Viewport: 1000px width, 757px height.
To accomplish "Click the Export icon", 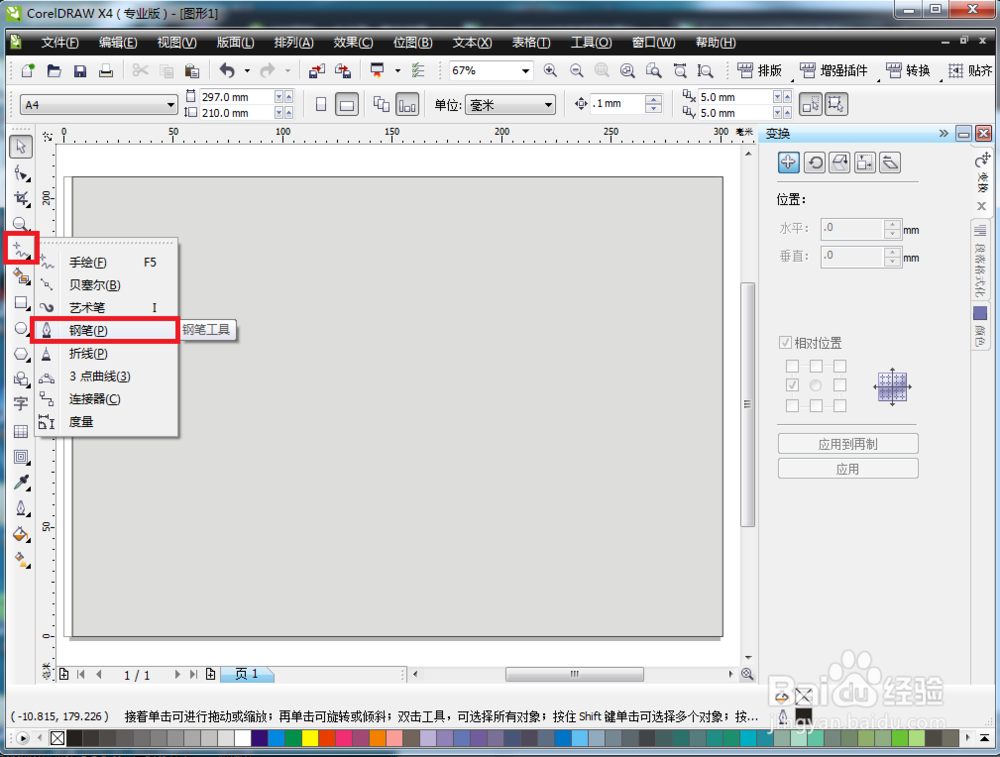I will [x=343, y=70].
